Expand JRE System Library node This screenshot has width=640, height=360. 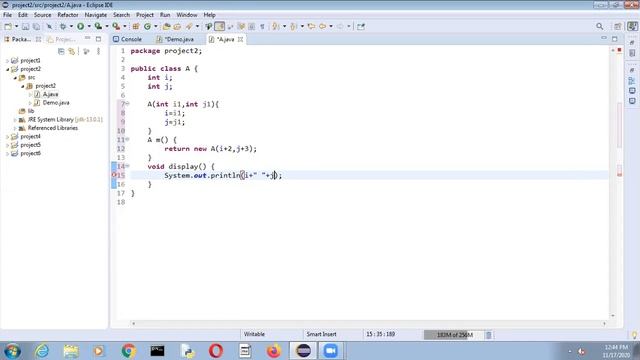[15, 120]
